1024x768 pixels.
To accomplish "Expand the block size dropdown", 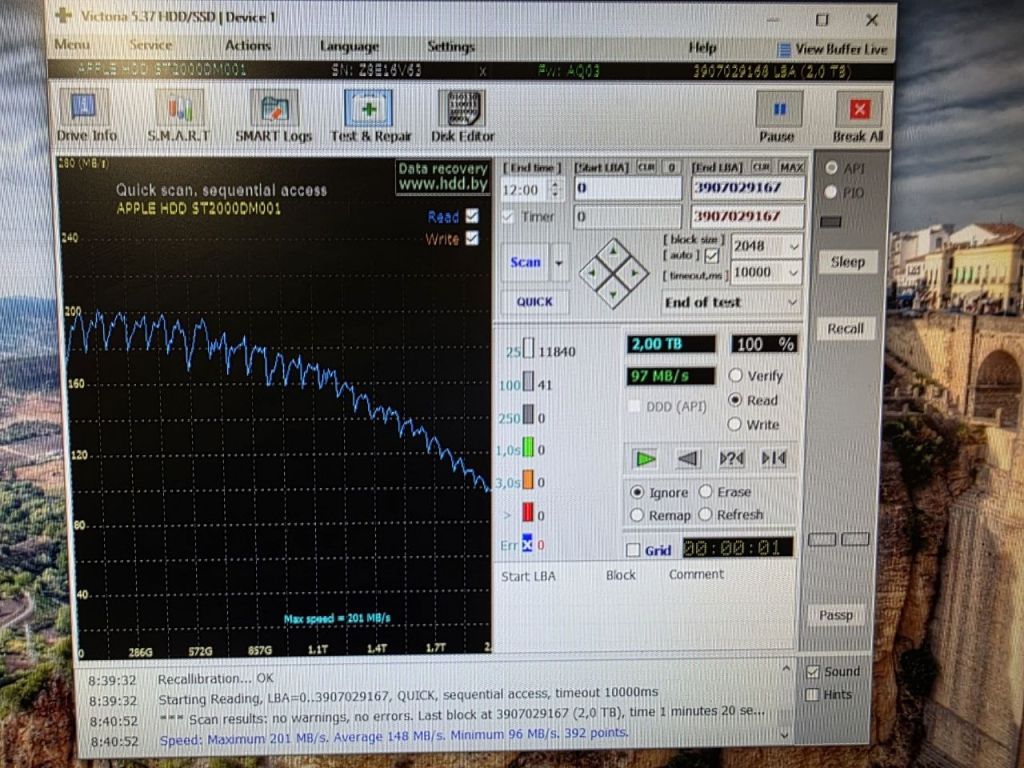I will tap(793, 247).
